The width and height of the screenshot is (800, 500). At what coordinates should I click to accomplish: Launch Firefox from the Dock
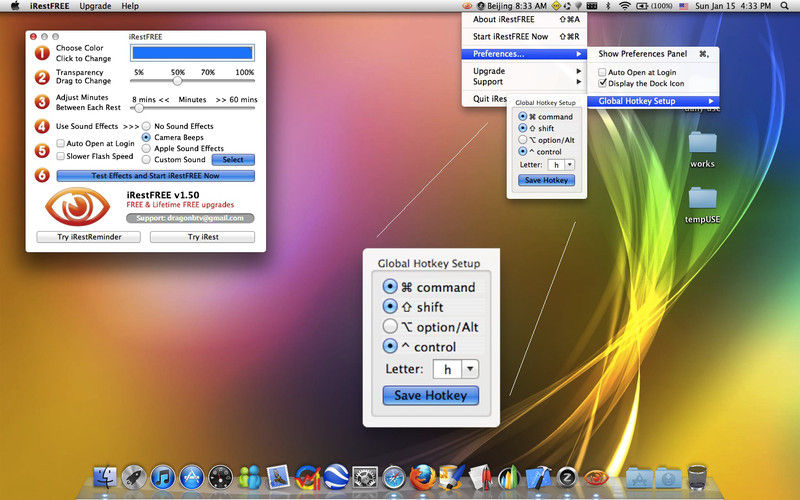[x=423, y=478]
